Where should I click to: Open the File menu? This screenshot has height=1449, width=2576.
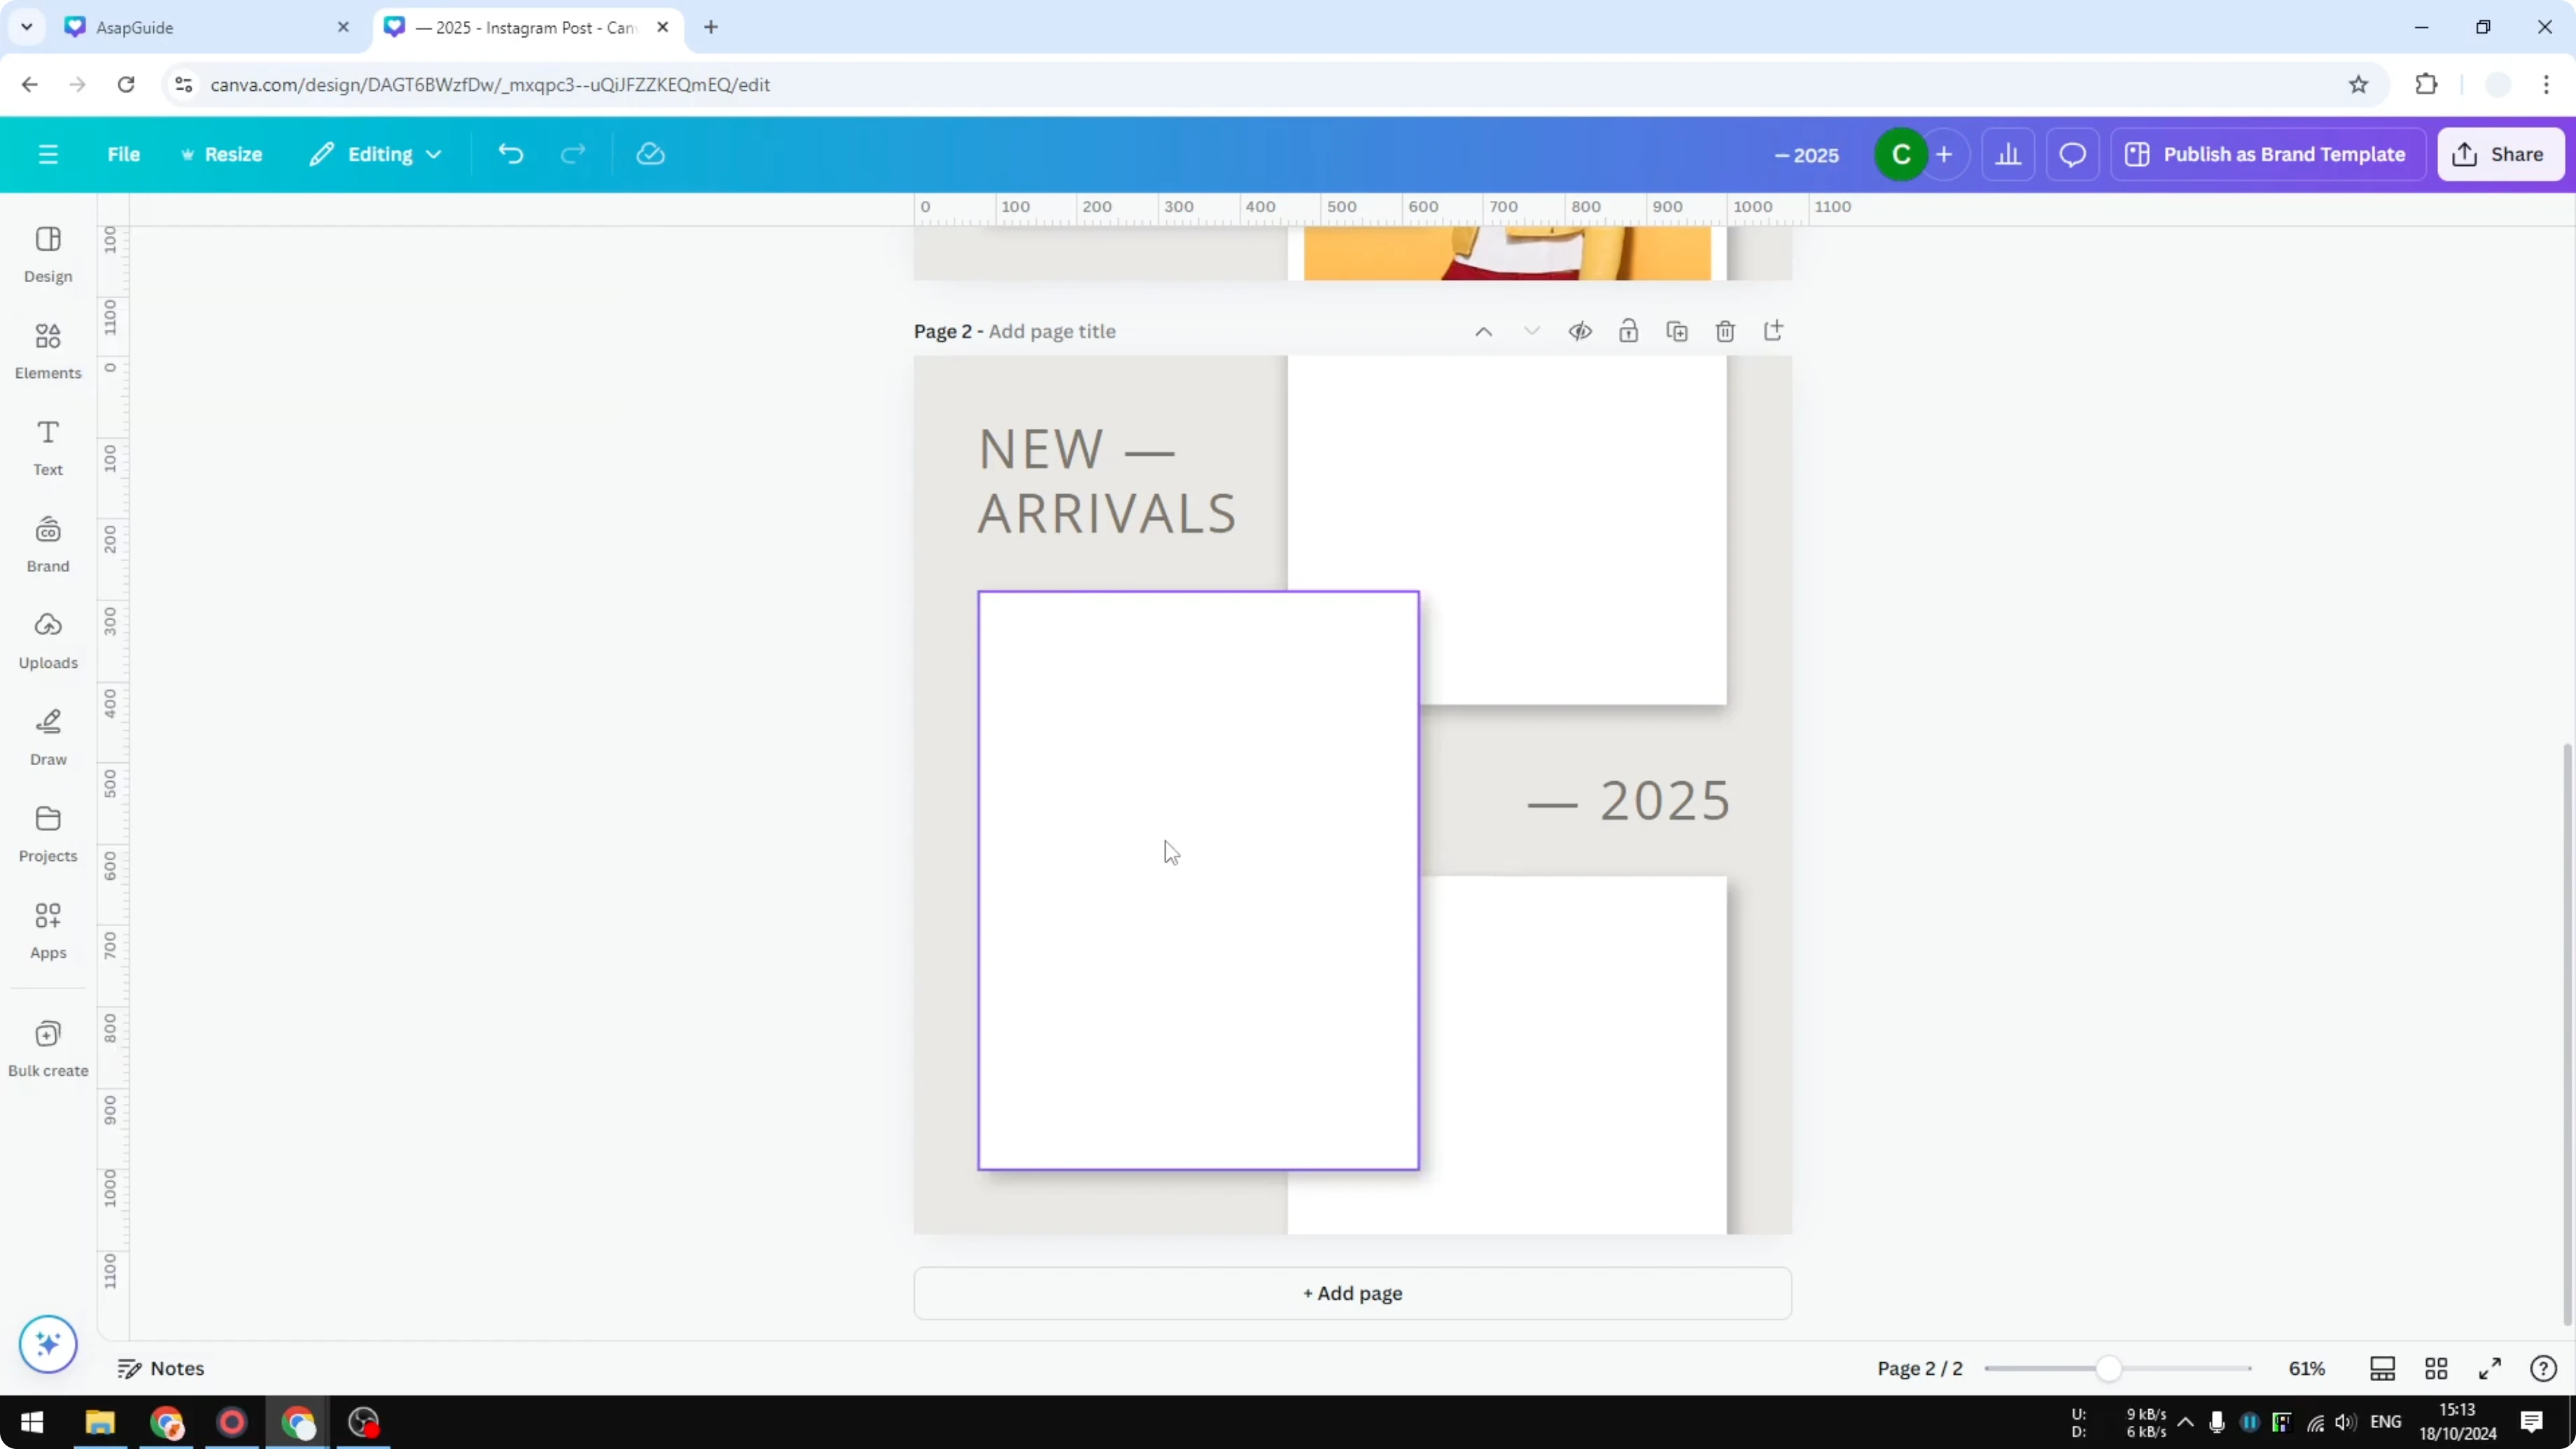tap(124, 153)
